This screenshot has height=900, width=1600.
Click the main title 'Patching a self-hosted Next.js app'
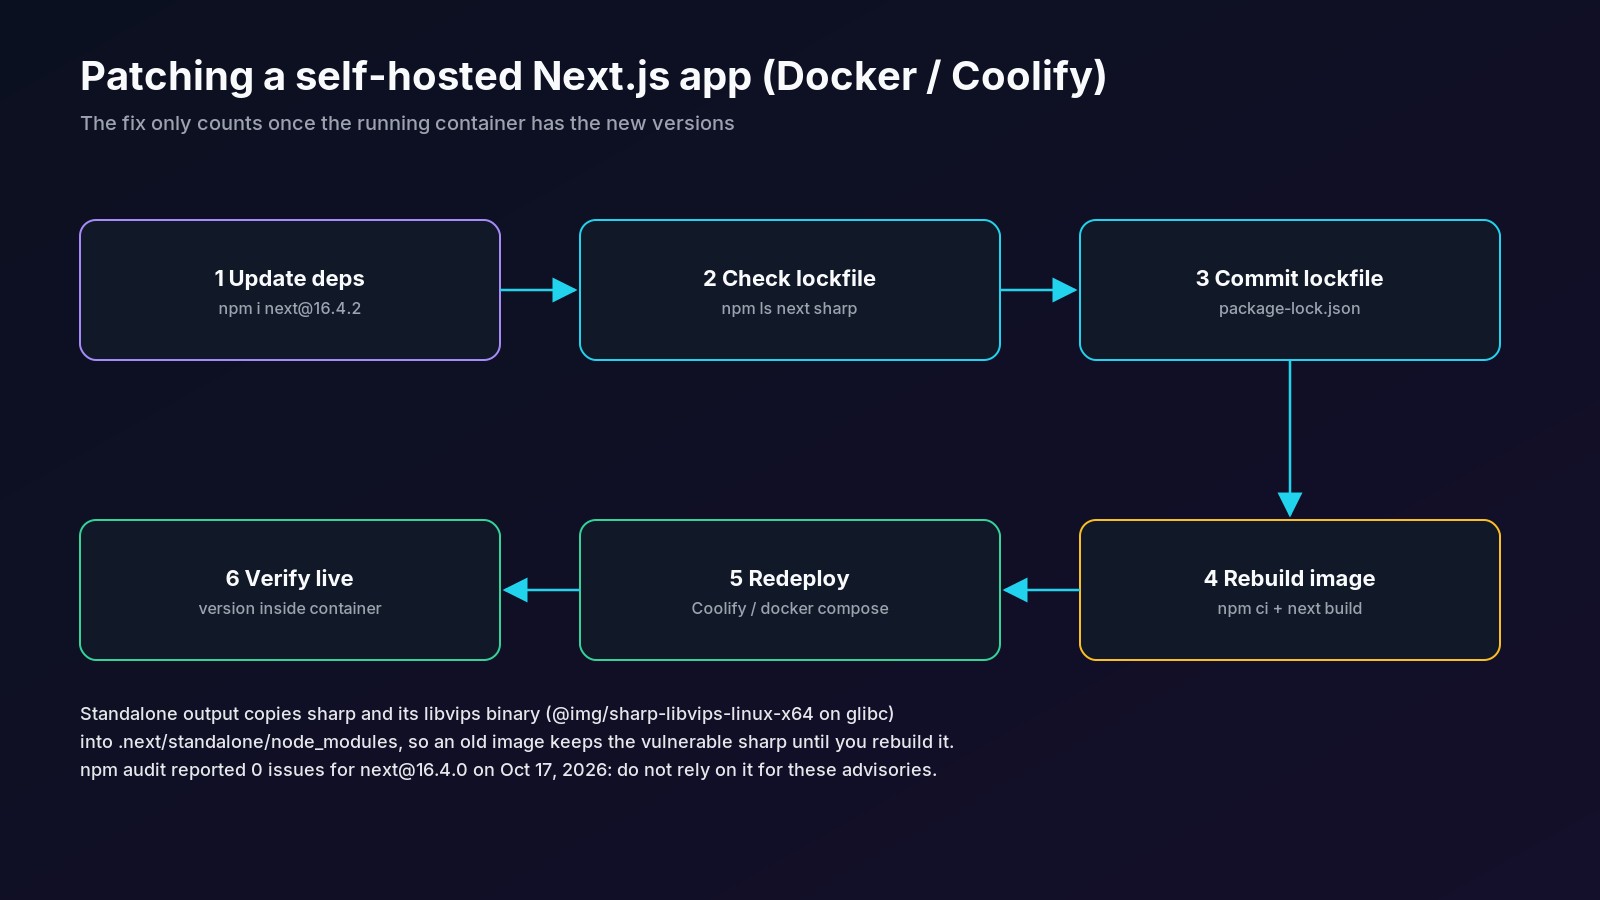coord(593,76)
